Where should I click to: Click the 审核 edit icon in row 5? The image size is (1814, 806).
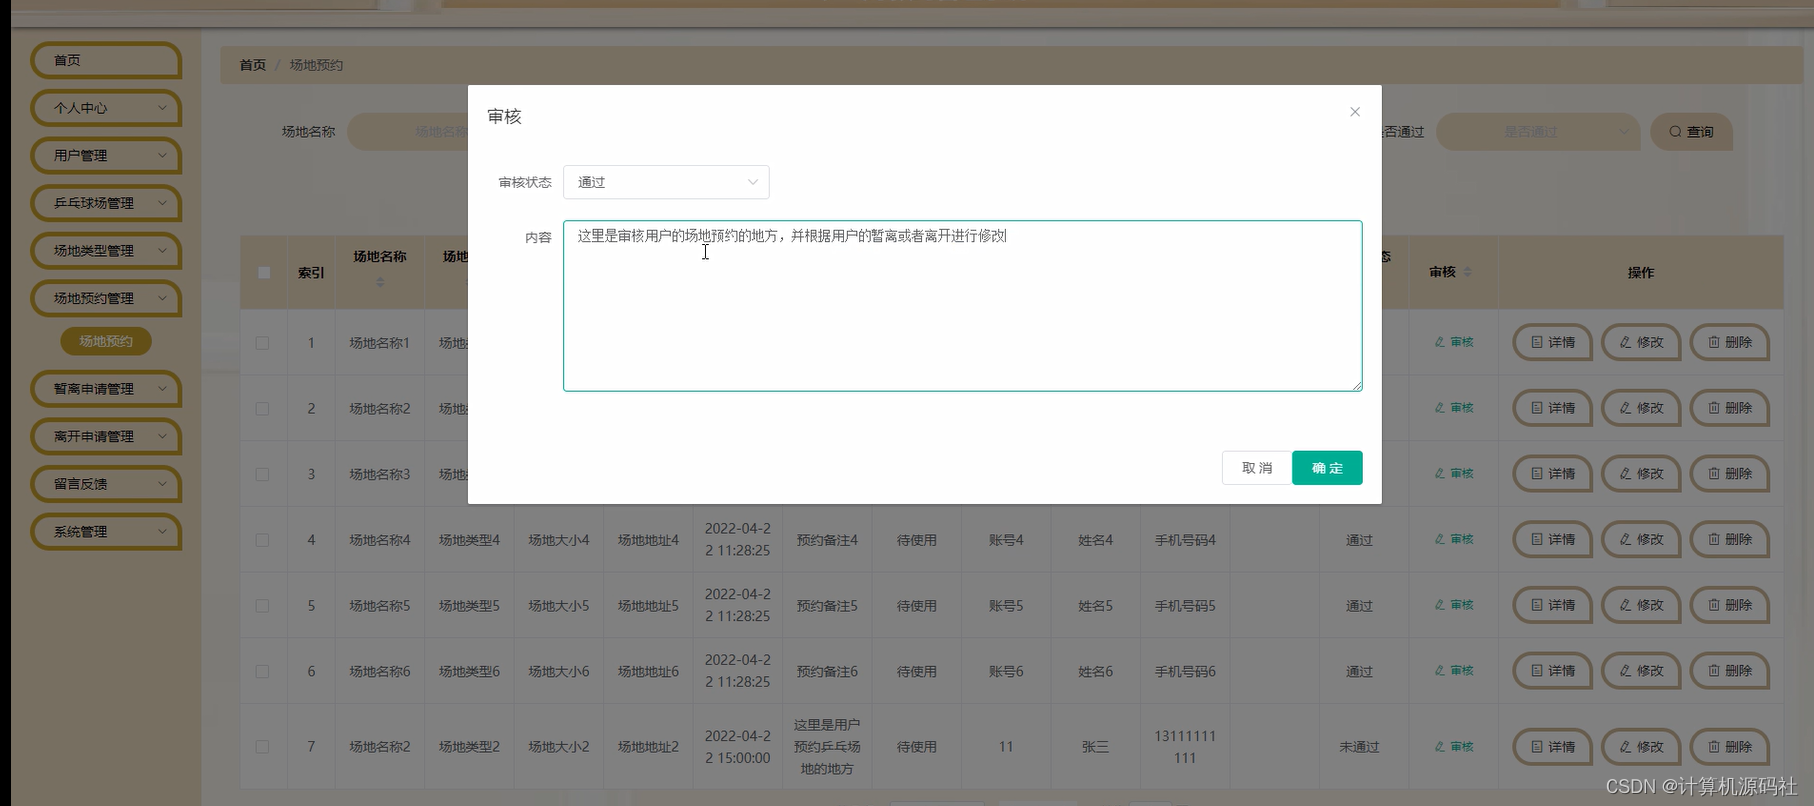[1454, 606]
